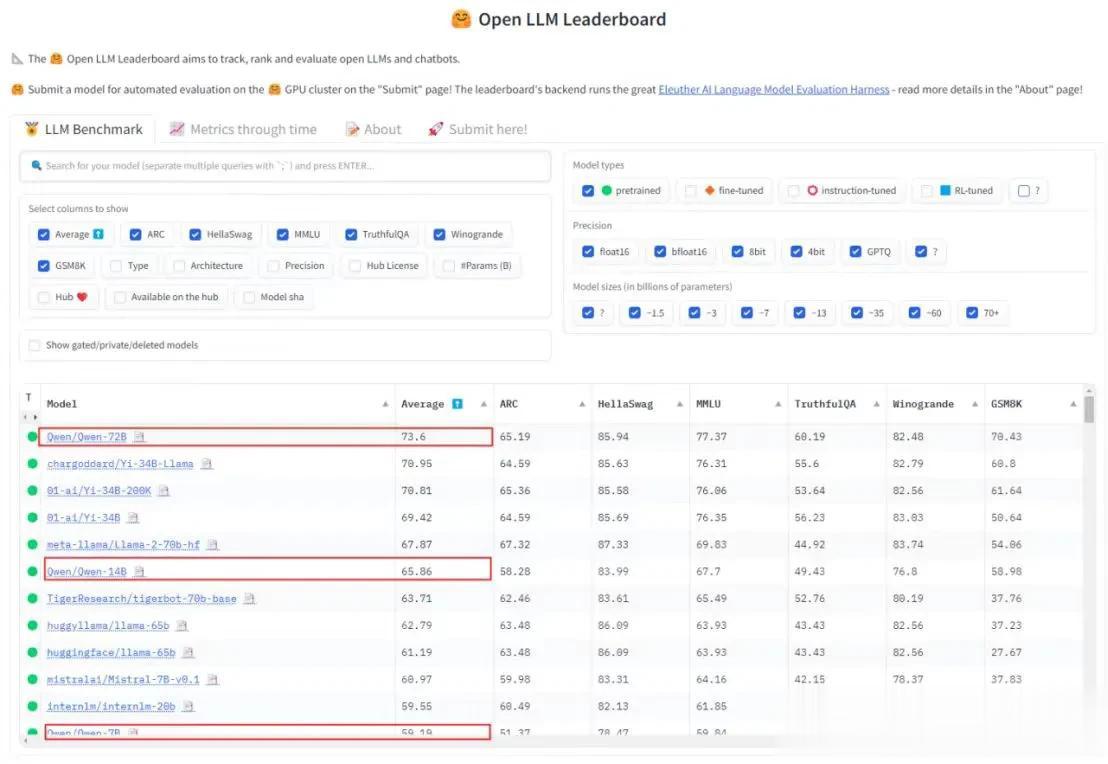Toggle the ~1.5 model size filter
This screenshot has height=764, width=1108.
[x=635, y=312]
